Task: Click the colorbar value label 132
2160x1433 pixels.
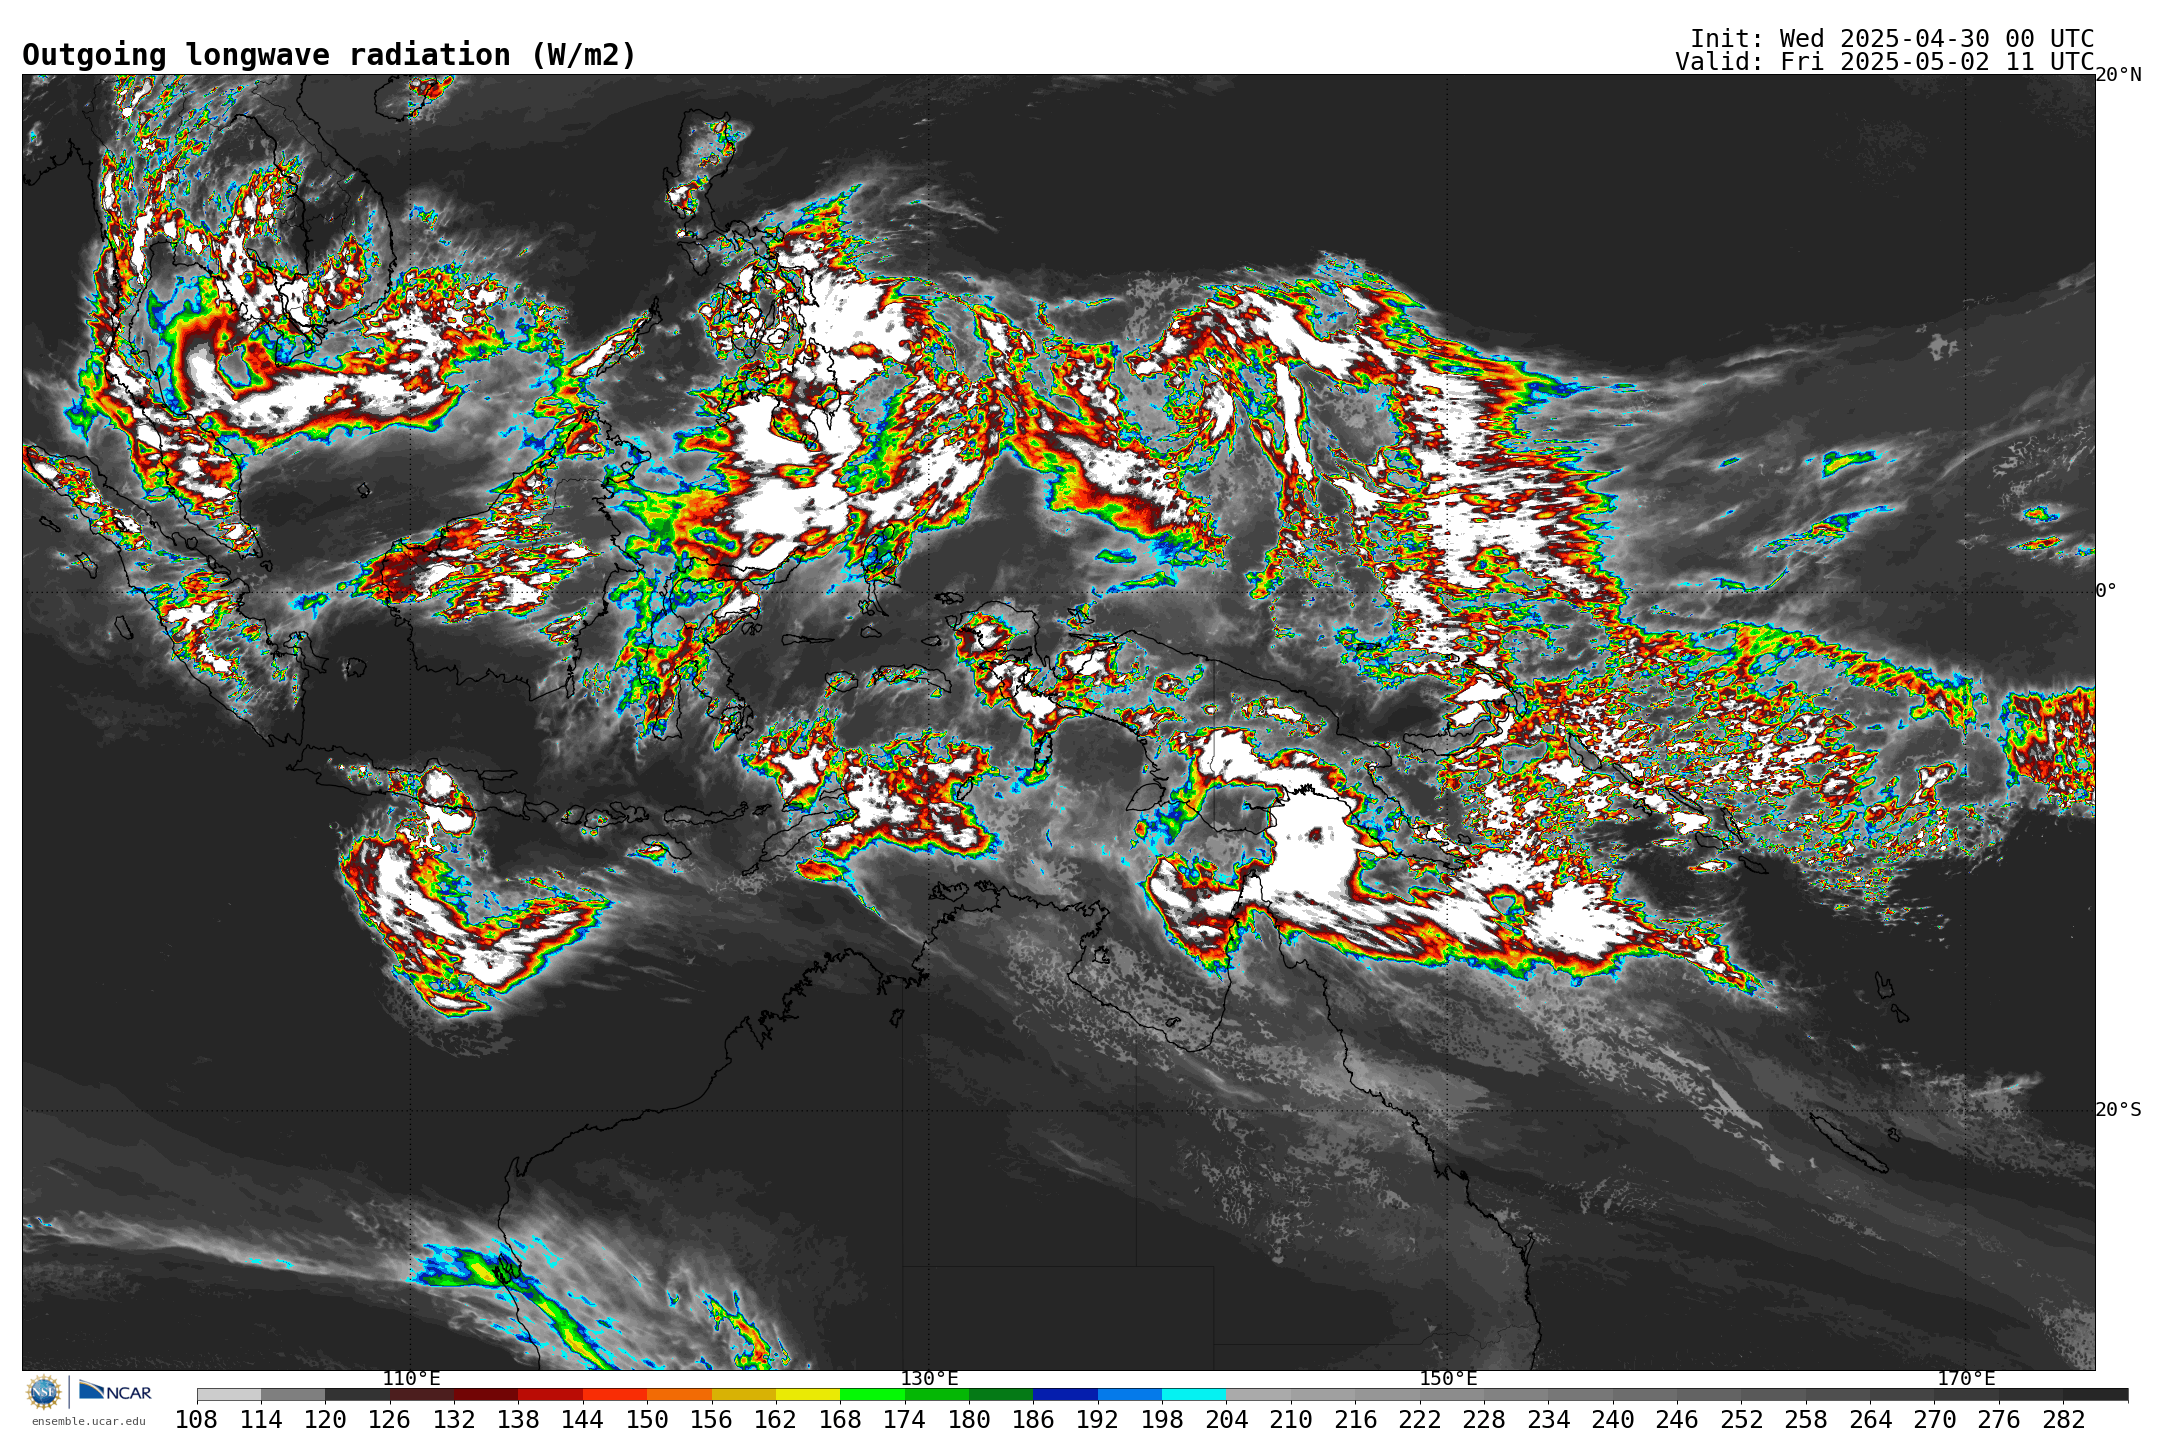Action: [454, 1419]
